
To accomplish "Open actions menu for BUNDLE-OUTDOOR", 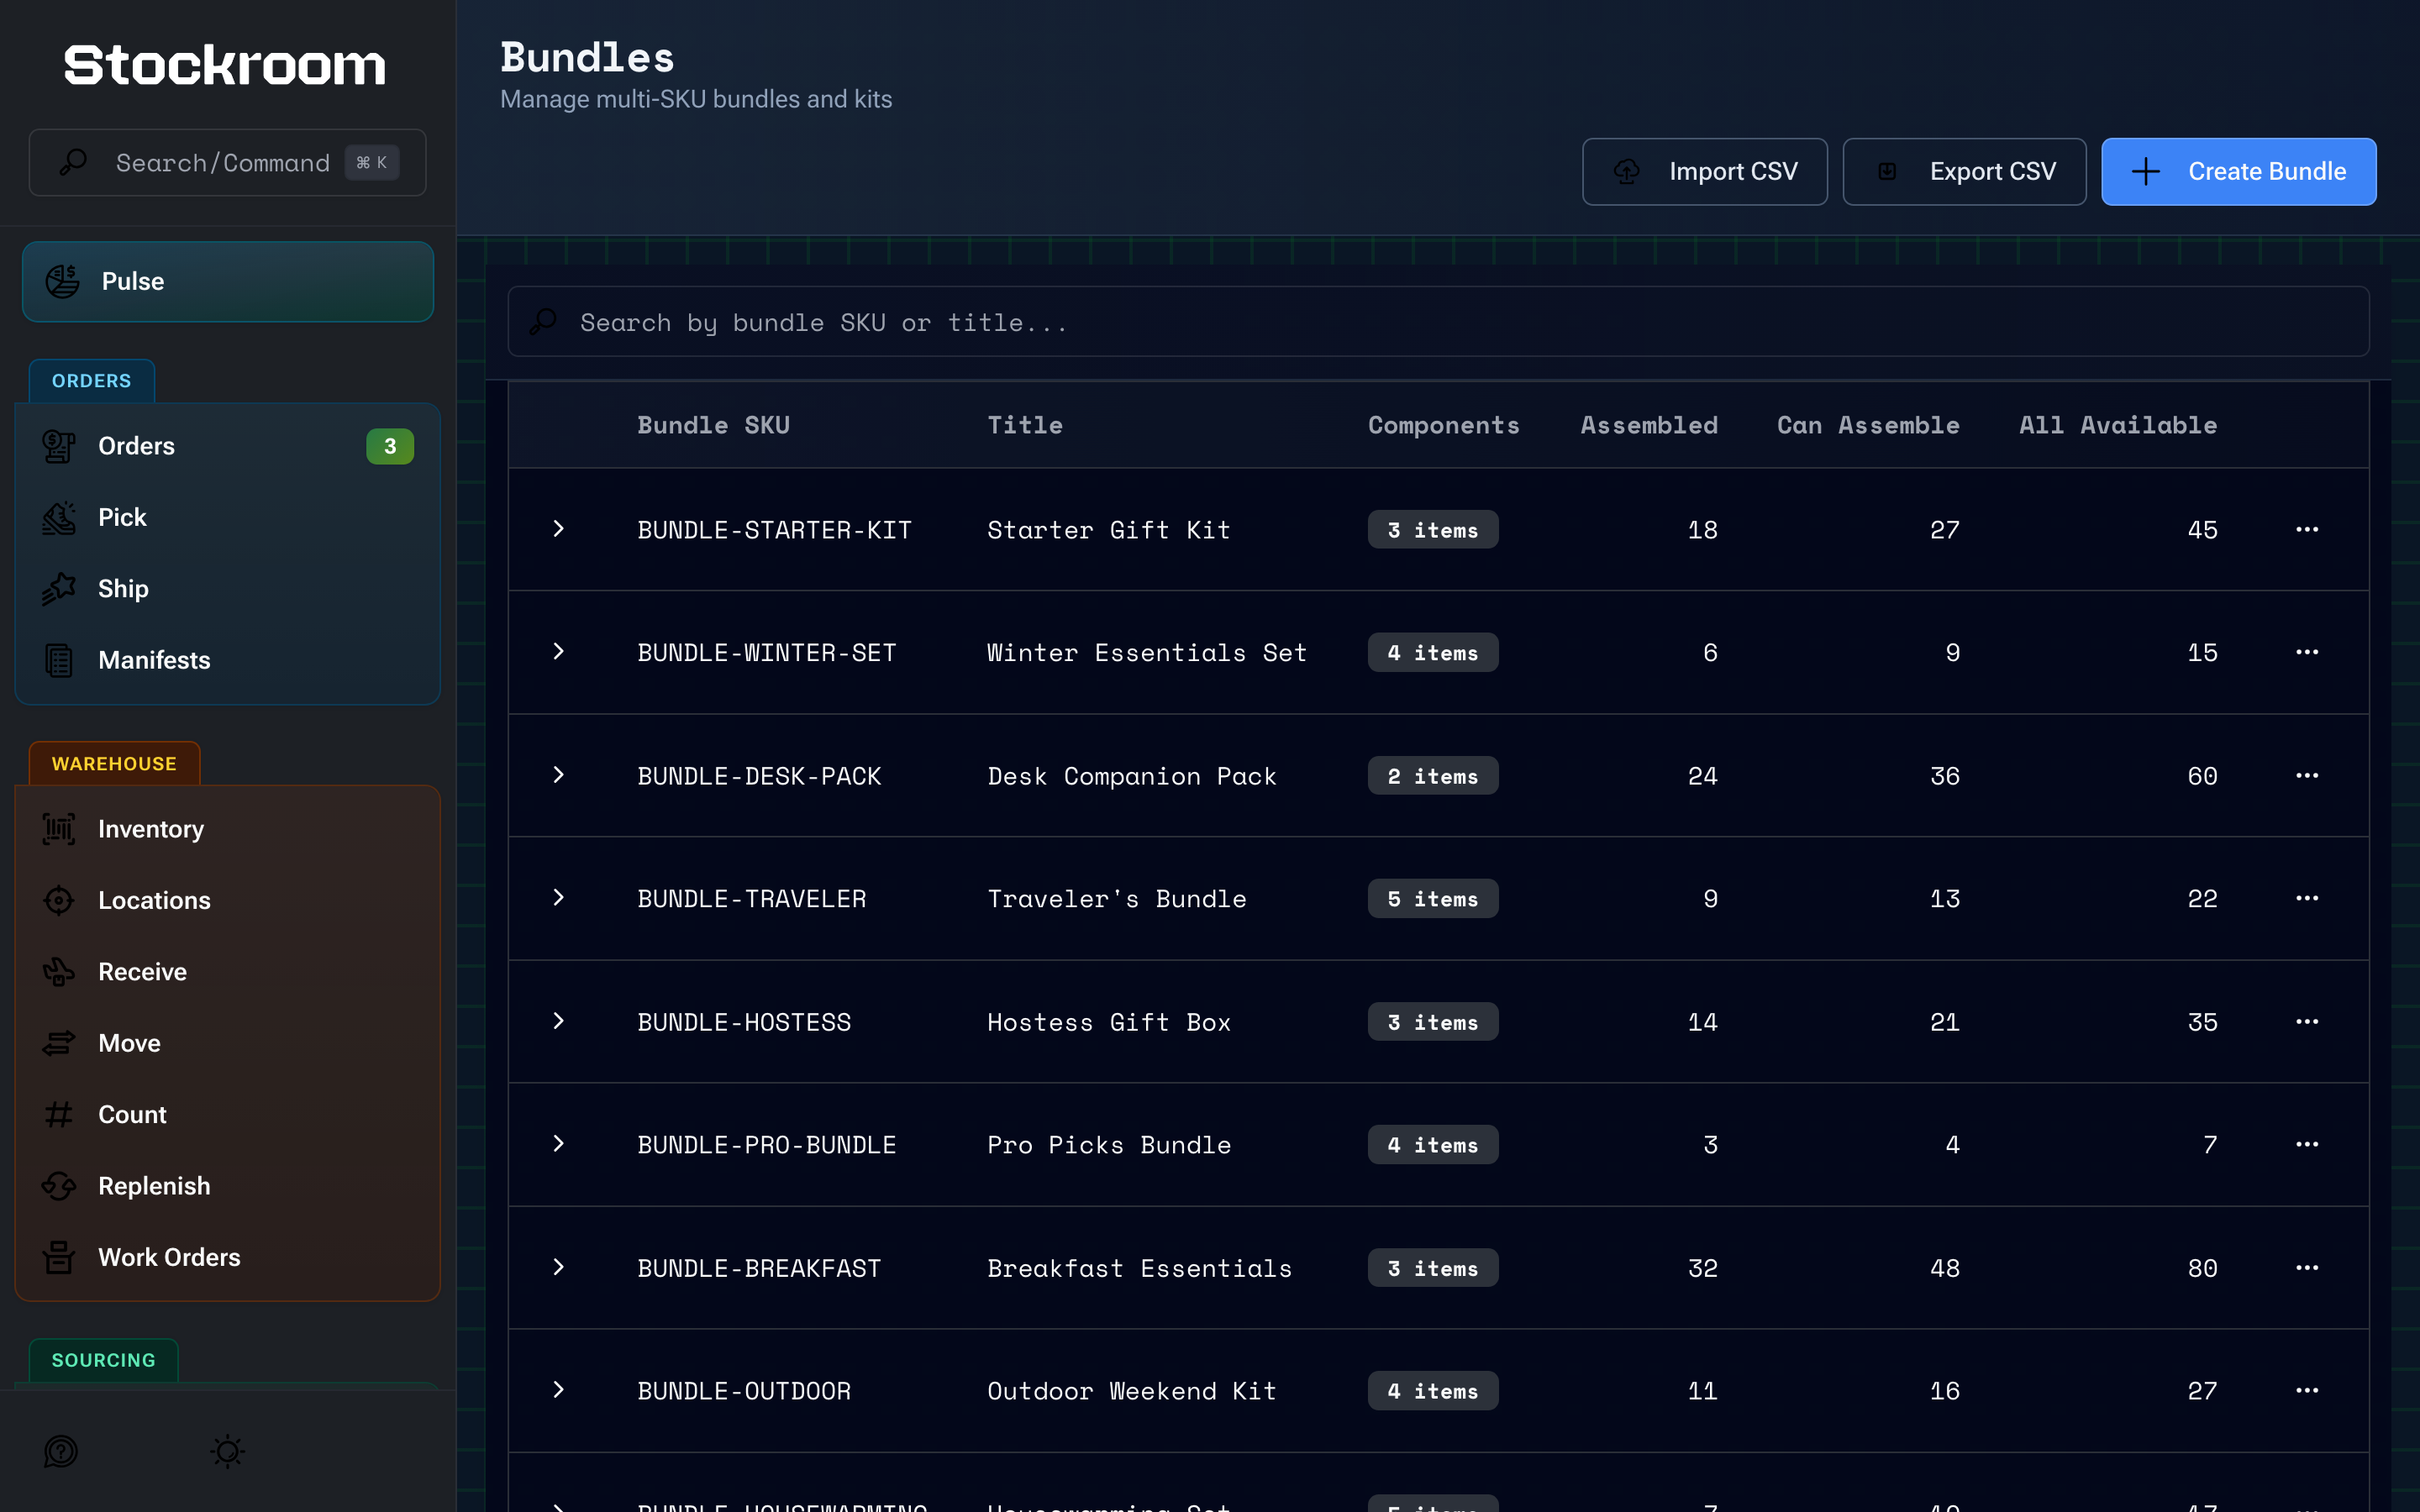I will (x=2307, y=1390).
